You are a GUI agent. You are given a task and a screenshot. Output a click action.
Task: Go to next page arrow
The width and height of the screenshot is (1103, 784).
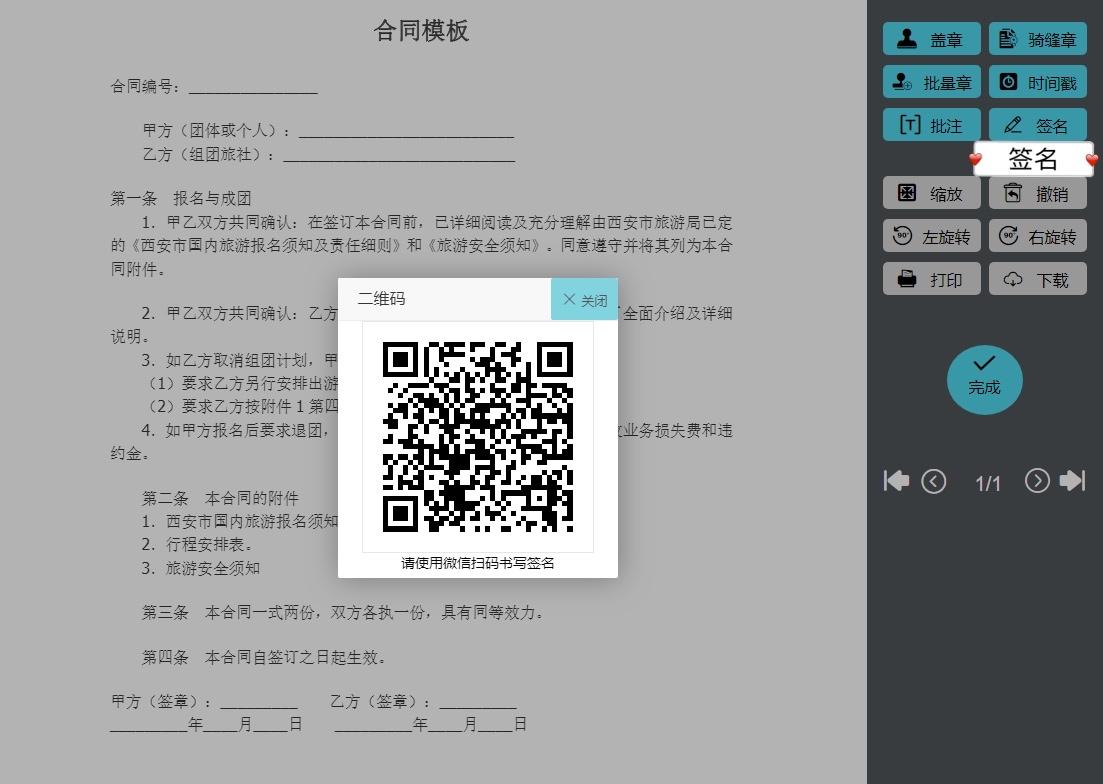point(1037,481)
